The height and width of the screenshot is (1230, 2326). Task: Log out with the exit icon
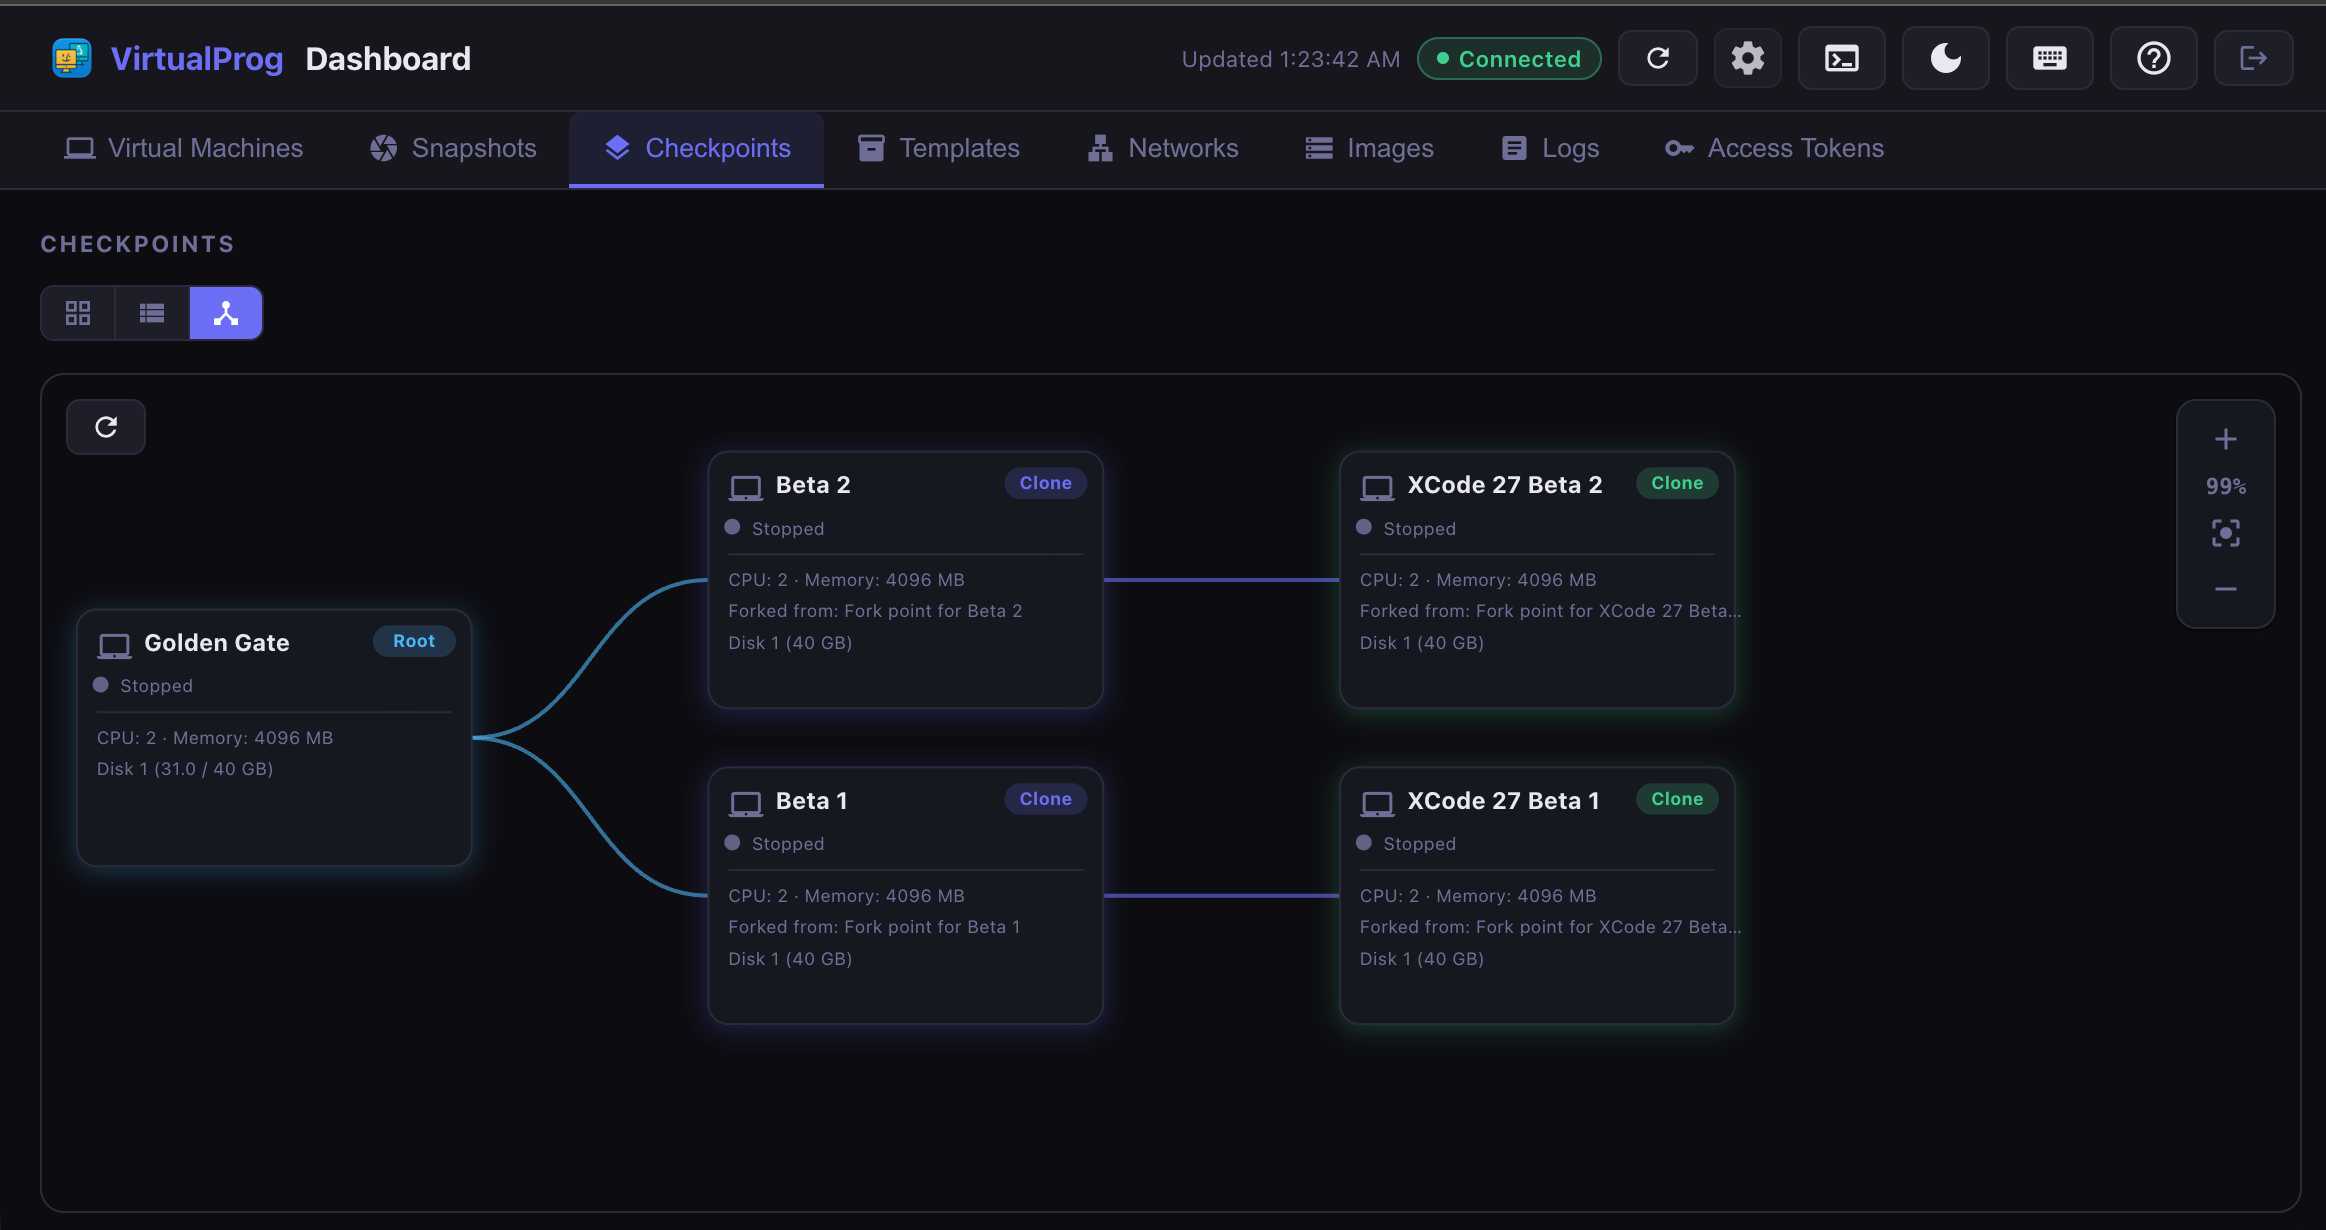[x=2253, y=59]
